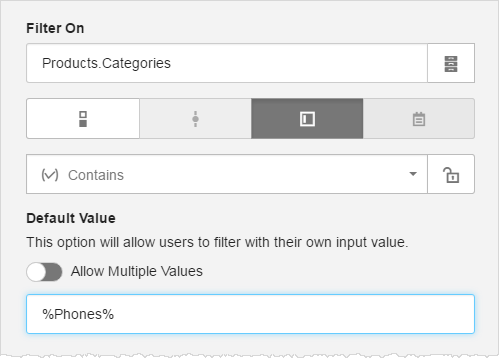Image resolution: width=499 pixels, height=360 pixels.
Task: Click the 'This option will allow users' description
Action: (217, 242)
